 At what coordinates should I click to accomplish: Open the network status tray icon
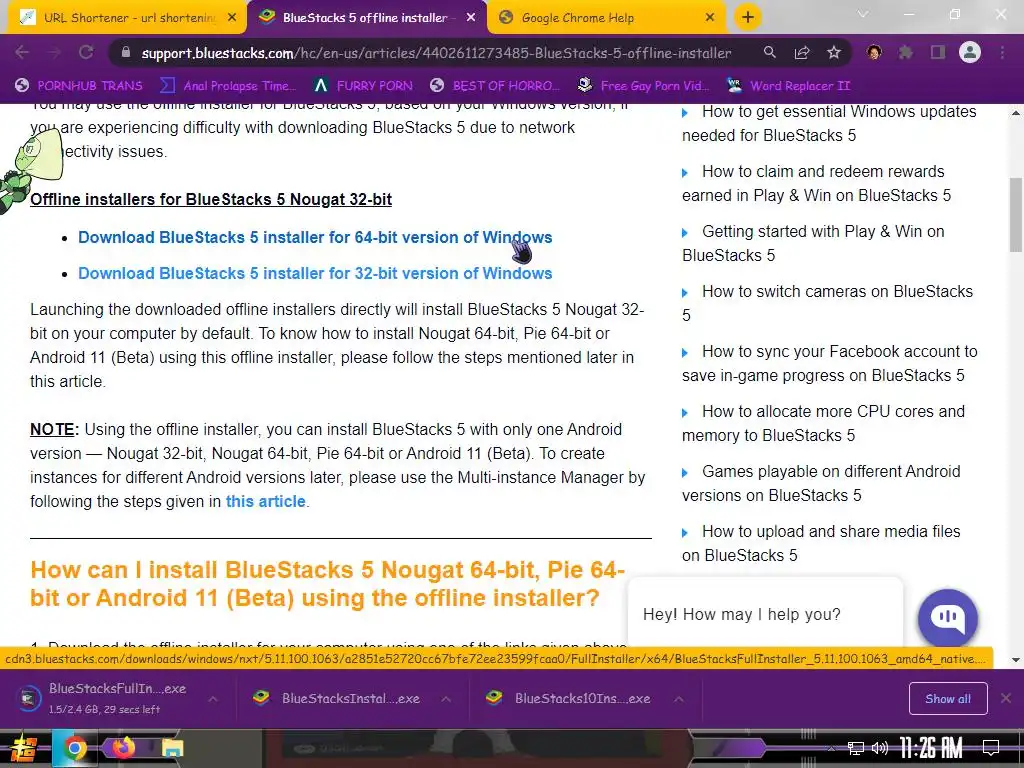[856, 748]
